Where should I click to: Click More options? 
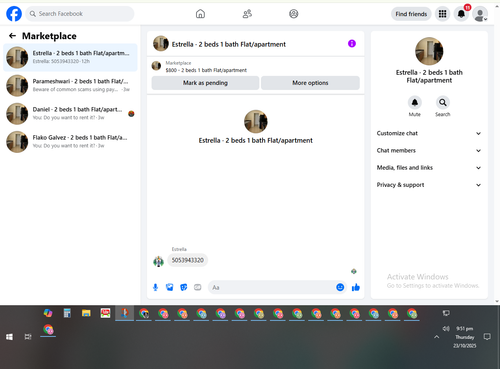coord(310,83)
